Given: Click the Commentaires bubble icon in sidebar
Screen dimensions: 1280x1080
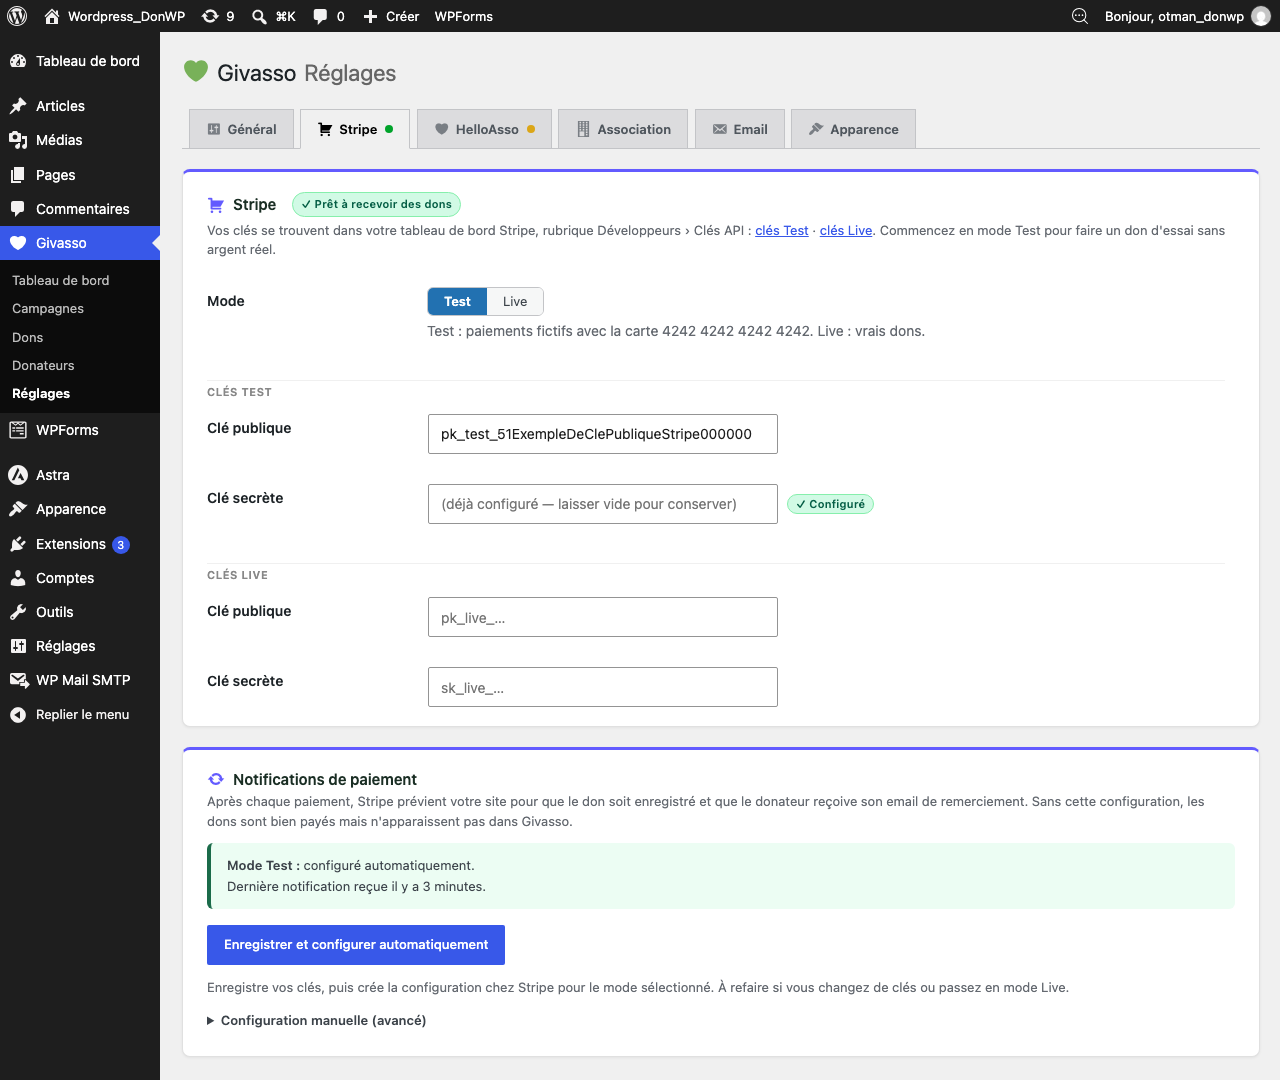Looking at the screenshot, I should 18,209.
